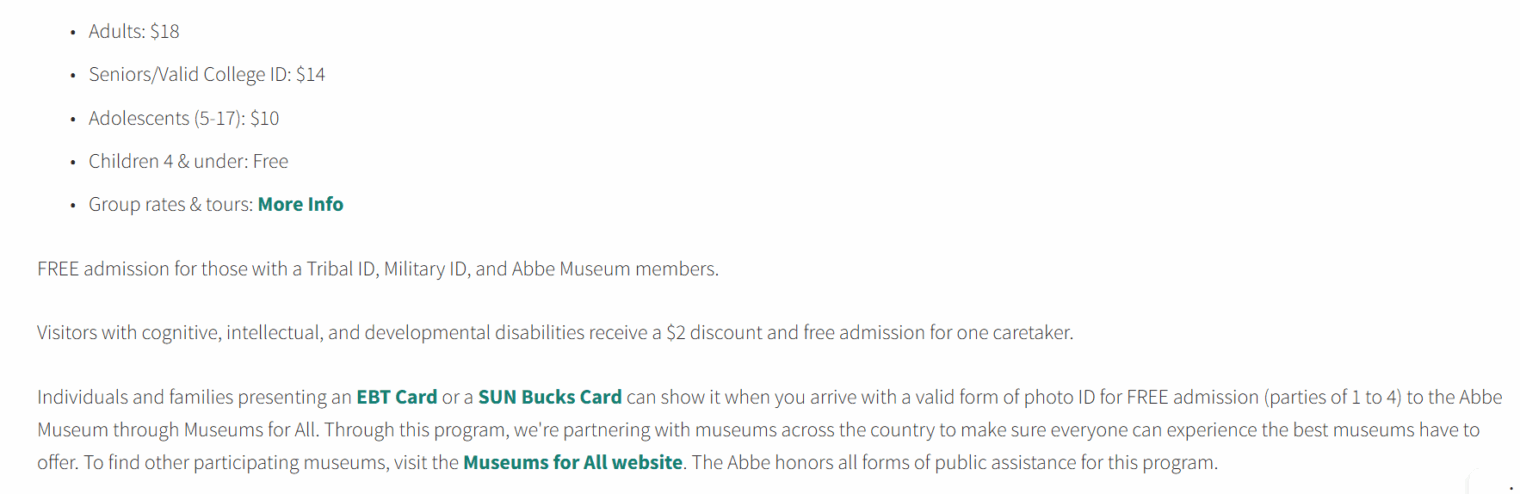
Task: Click the "Individuals and families presenting an" text
Action: (x=193, y=396)
